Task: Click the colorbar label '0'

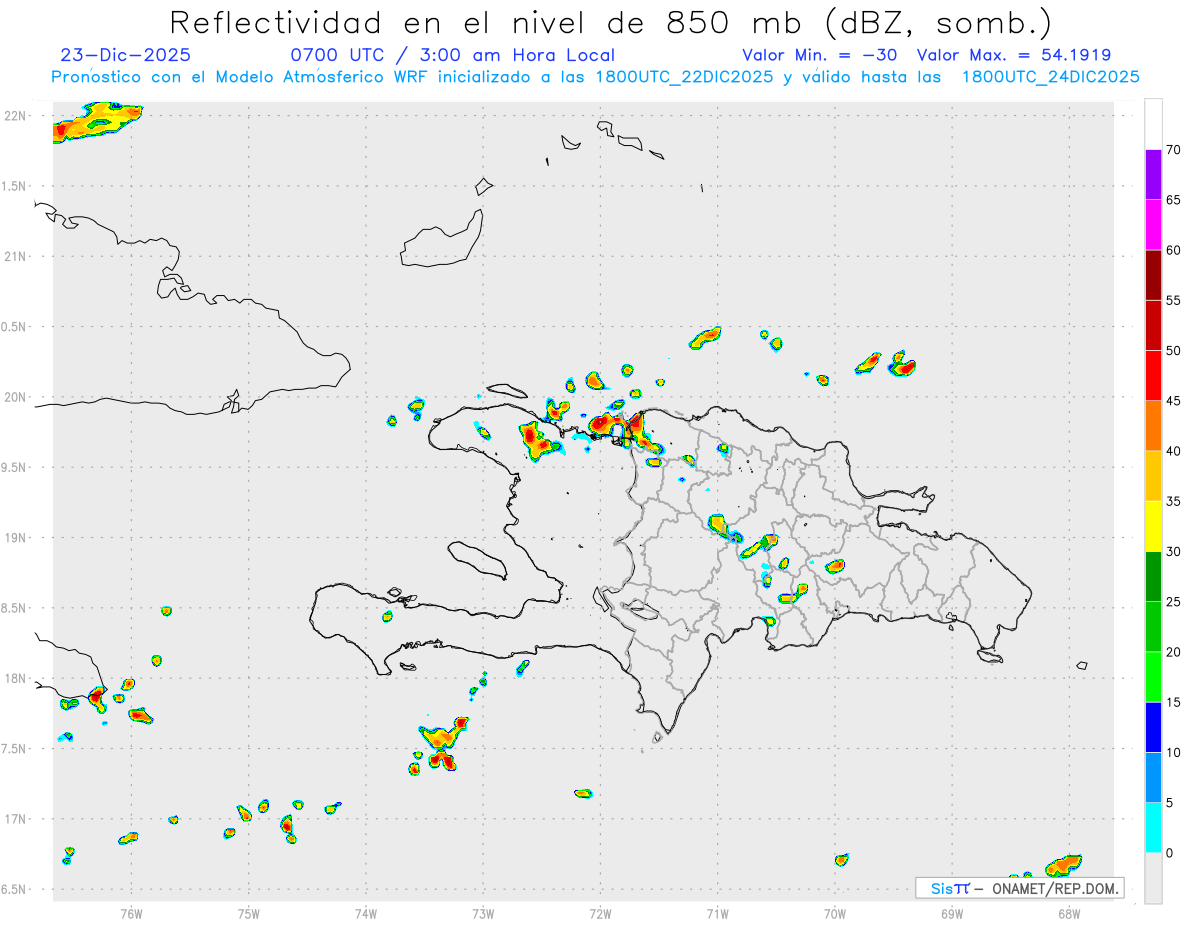Action: (x=1169, y=853)
